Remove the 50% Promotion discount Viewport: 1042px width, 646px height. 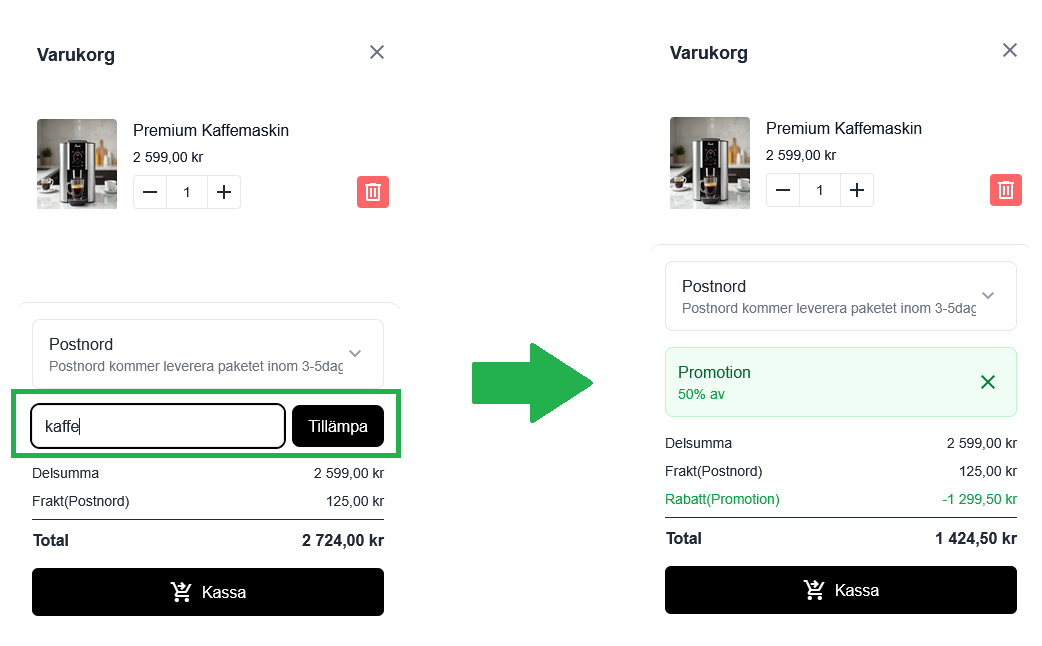click(x=988, y=382)
